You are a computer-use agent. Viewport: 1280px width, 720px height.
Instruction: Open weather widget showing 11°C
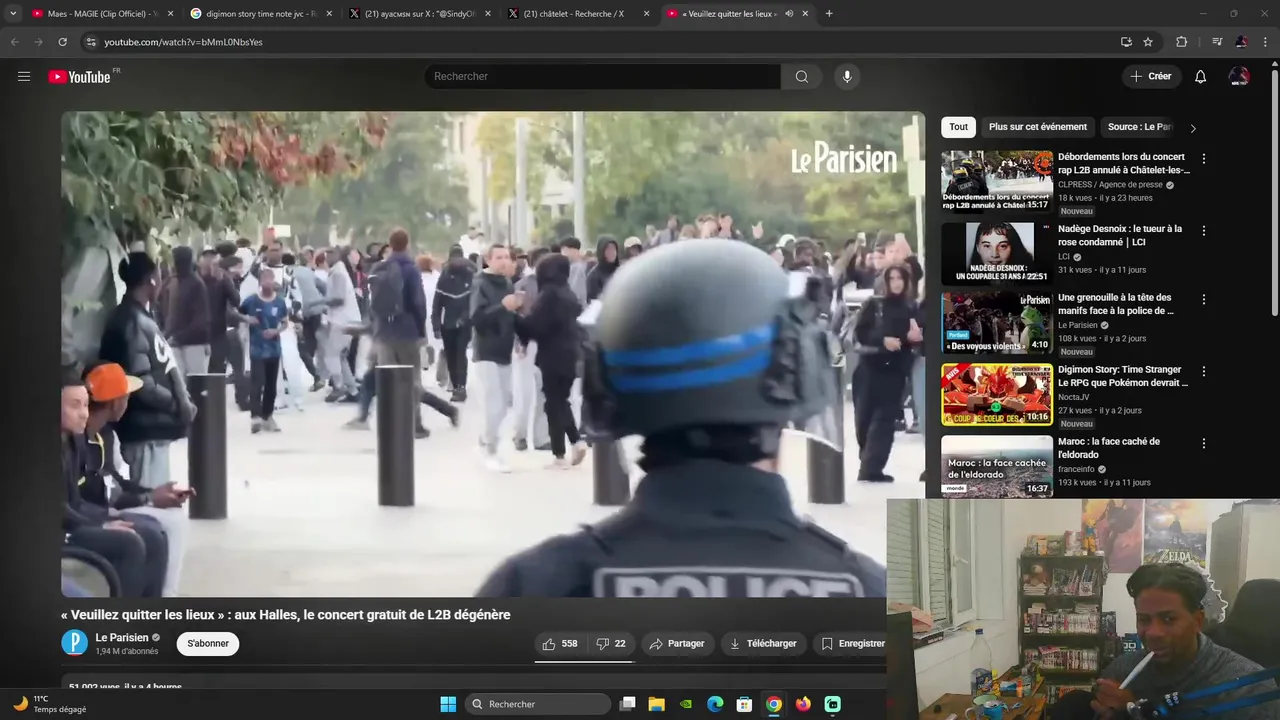coord(50,704)
